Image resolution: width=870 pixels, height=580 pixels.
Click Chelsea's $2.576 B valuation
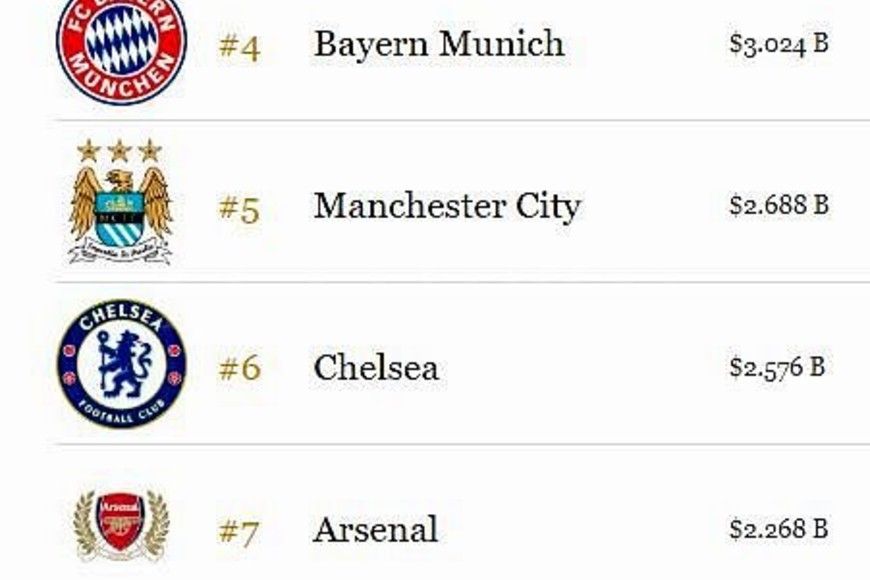(776, 367)
